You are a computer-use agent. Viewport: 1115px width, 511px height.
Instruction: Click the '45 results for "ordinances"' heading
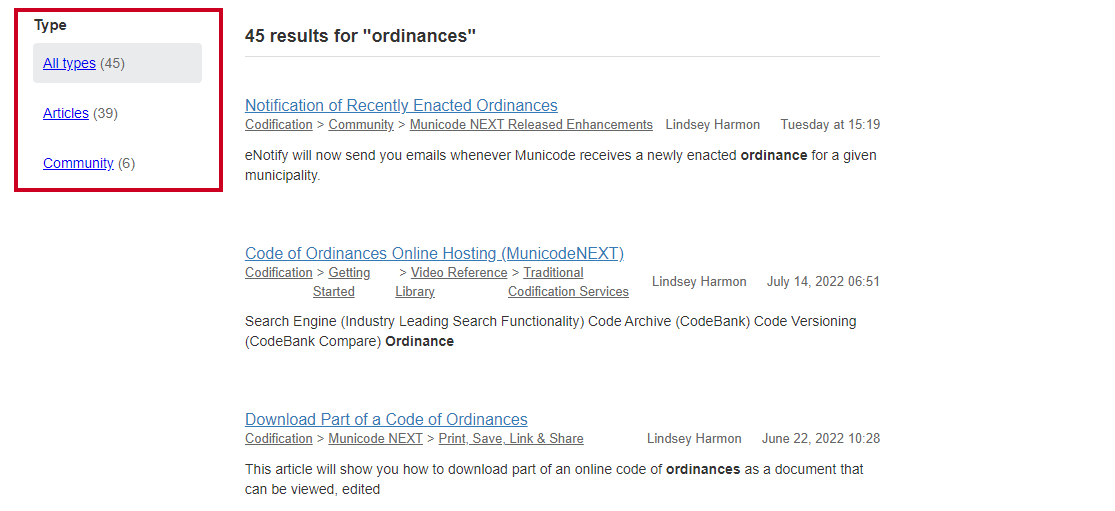[x=360, y=36]
